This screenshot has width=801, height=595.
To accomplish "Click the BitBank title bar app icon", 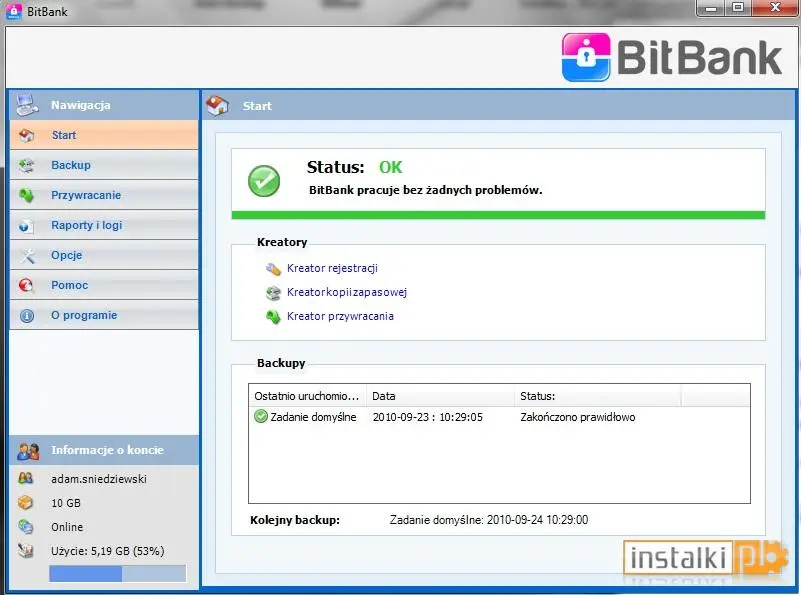I will pyautogui.click(x=14, y=11).
